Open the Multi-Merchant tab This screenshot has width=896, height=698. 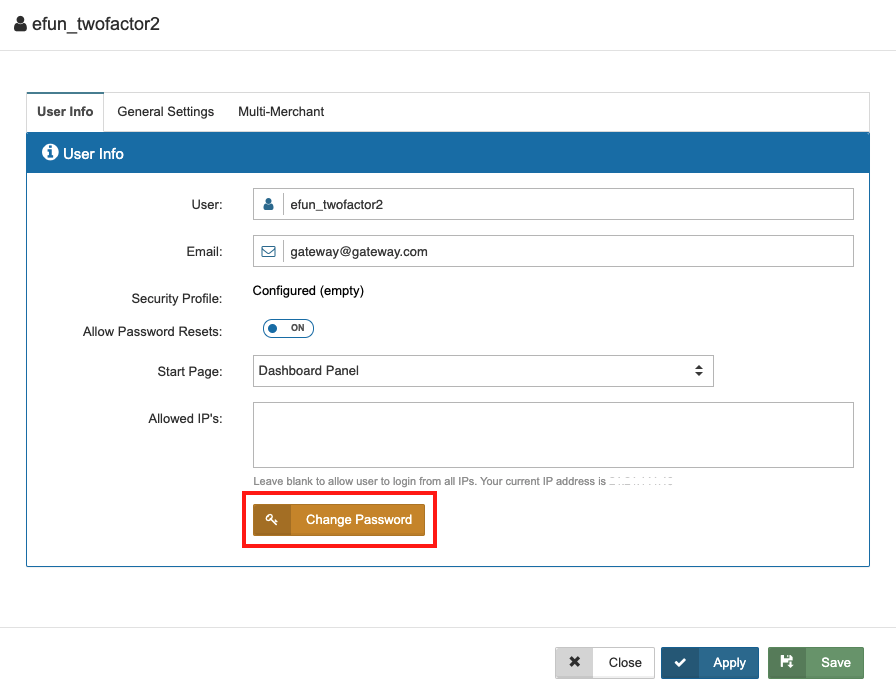281,112
